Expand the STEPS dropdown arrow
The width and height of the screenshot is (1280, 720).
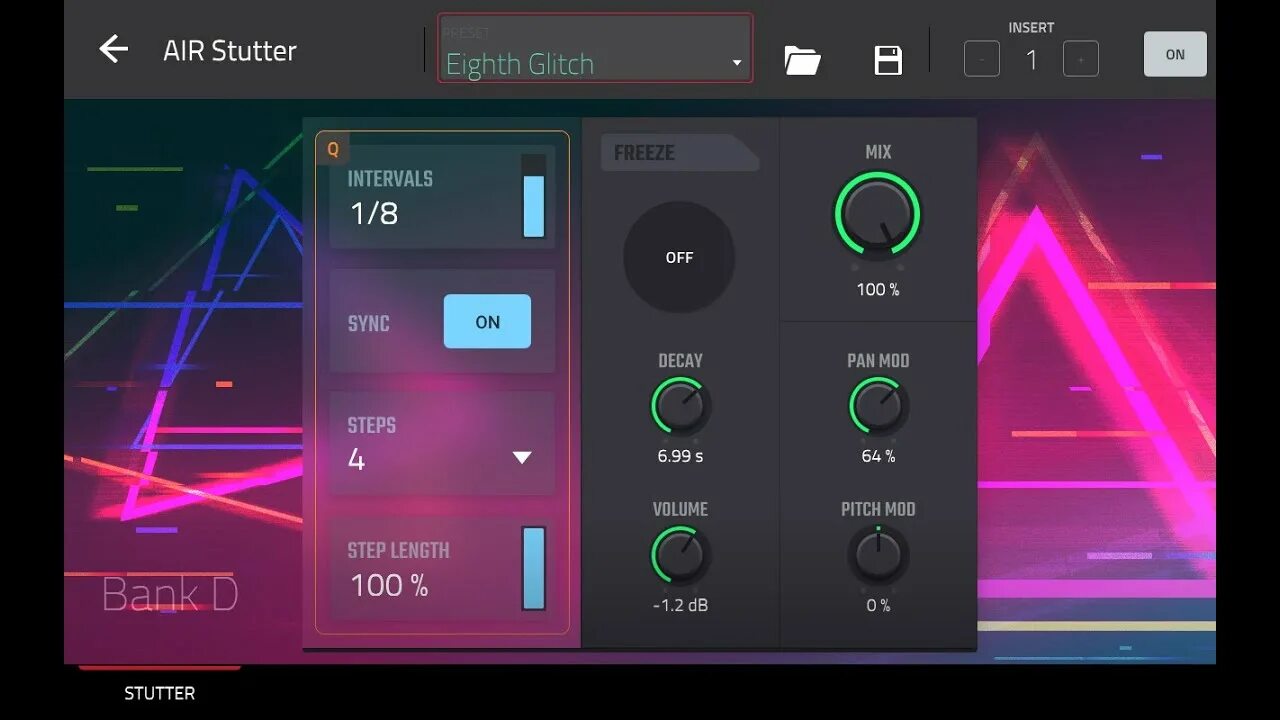[x=521, y=457]
